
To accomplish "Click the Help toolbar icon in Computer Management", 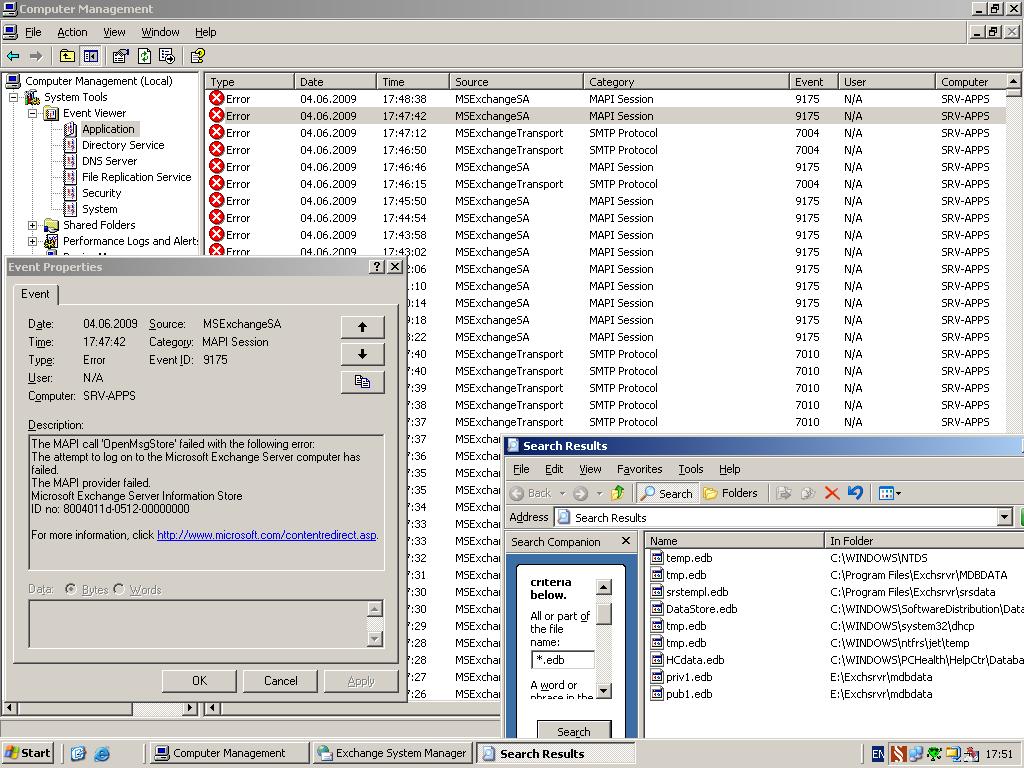I will click(x=197, y=56).
